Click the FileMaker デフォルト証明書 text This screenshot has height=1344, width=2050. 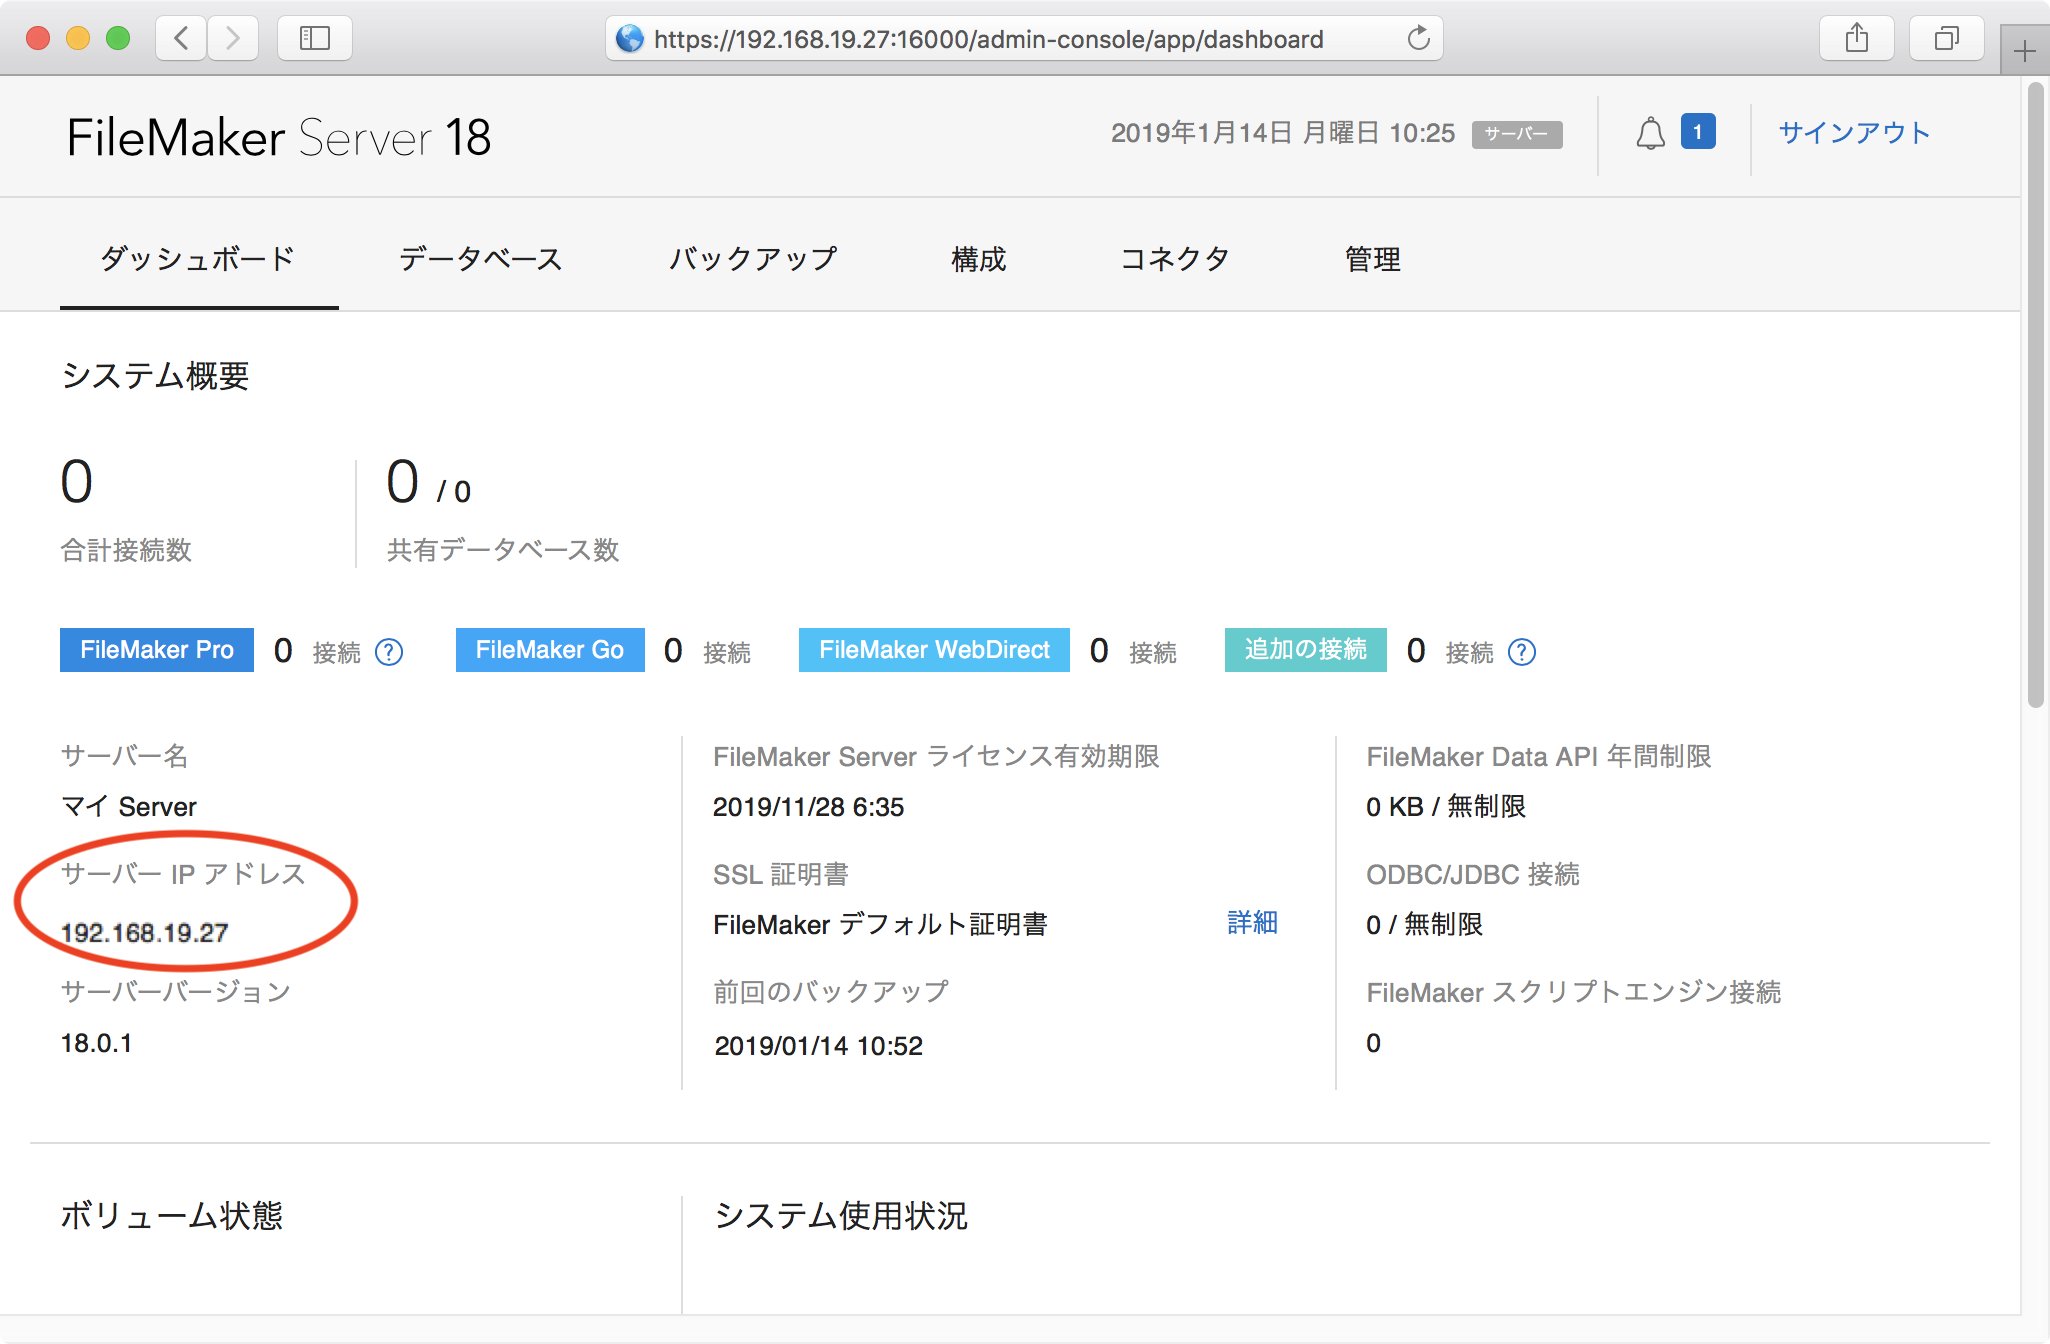881,924
